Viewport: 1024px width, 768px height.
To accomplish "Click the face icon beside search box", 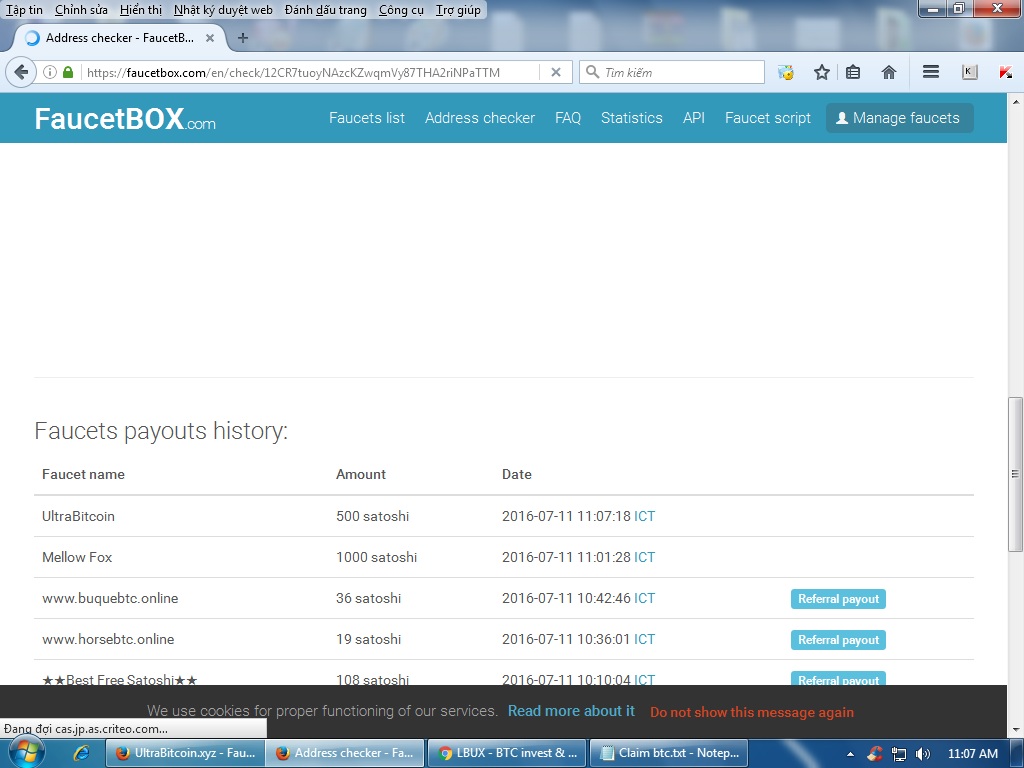I will pos(786,72).
